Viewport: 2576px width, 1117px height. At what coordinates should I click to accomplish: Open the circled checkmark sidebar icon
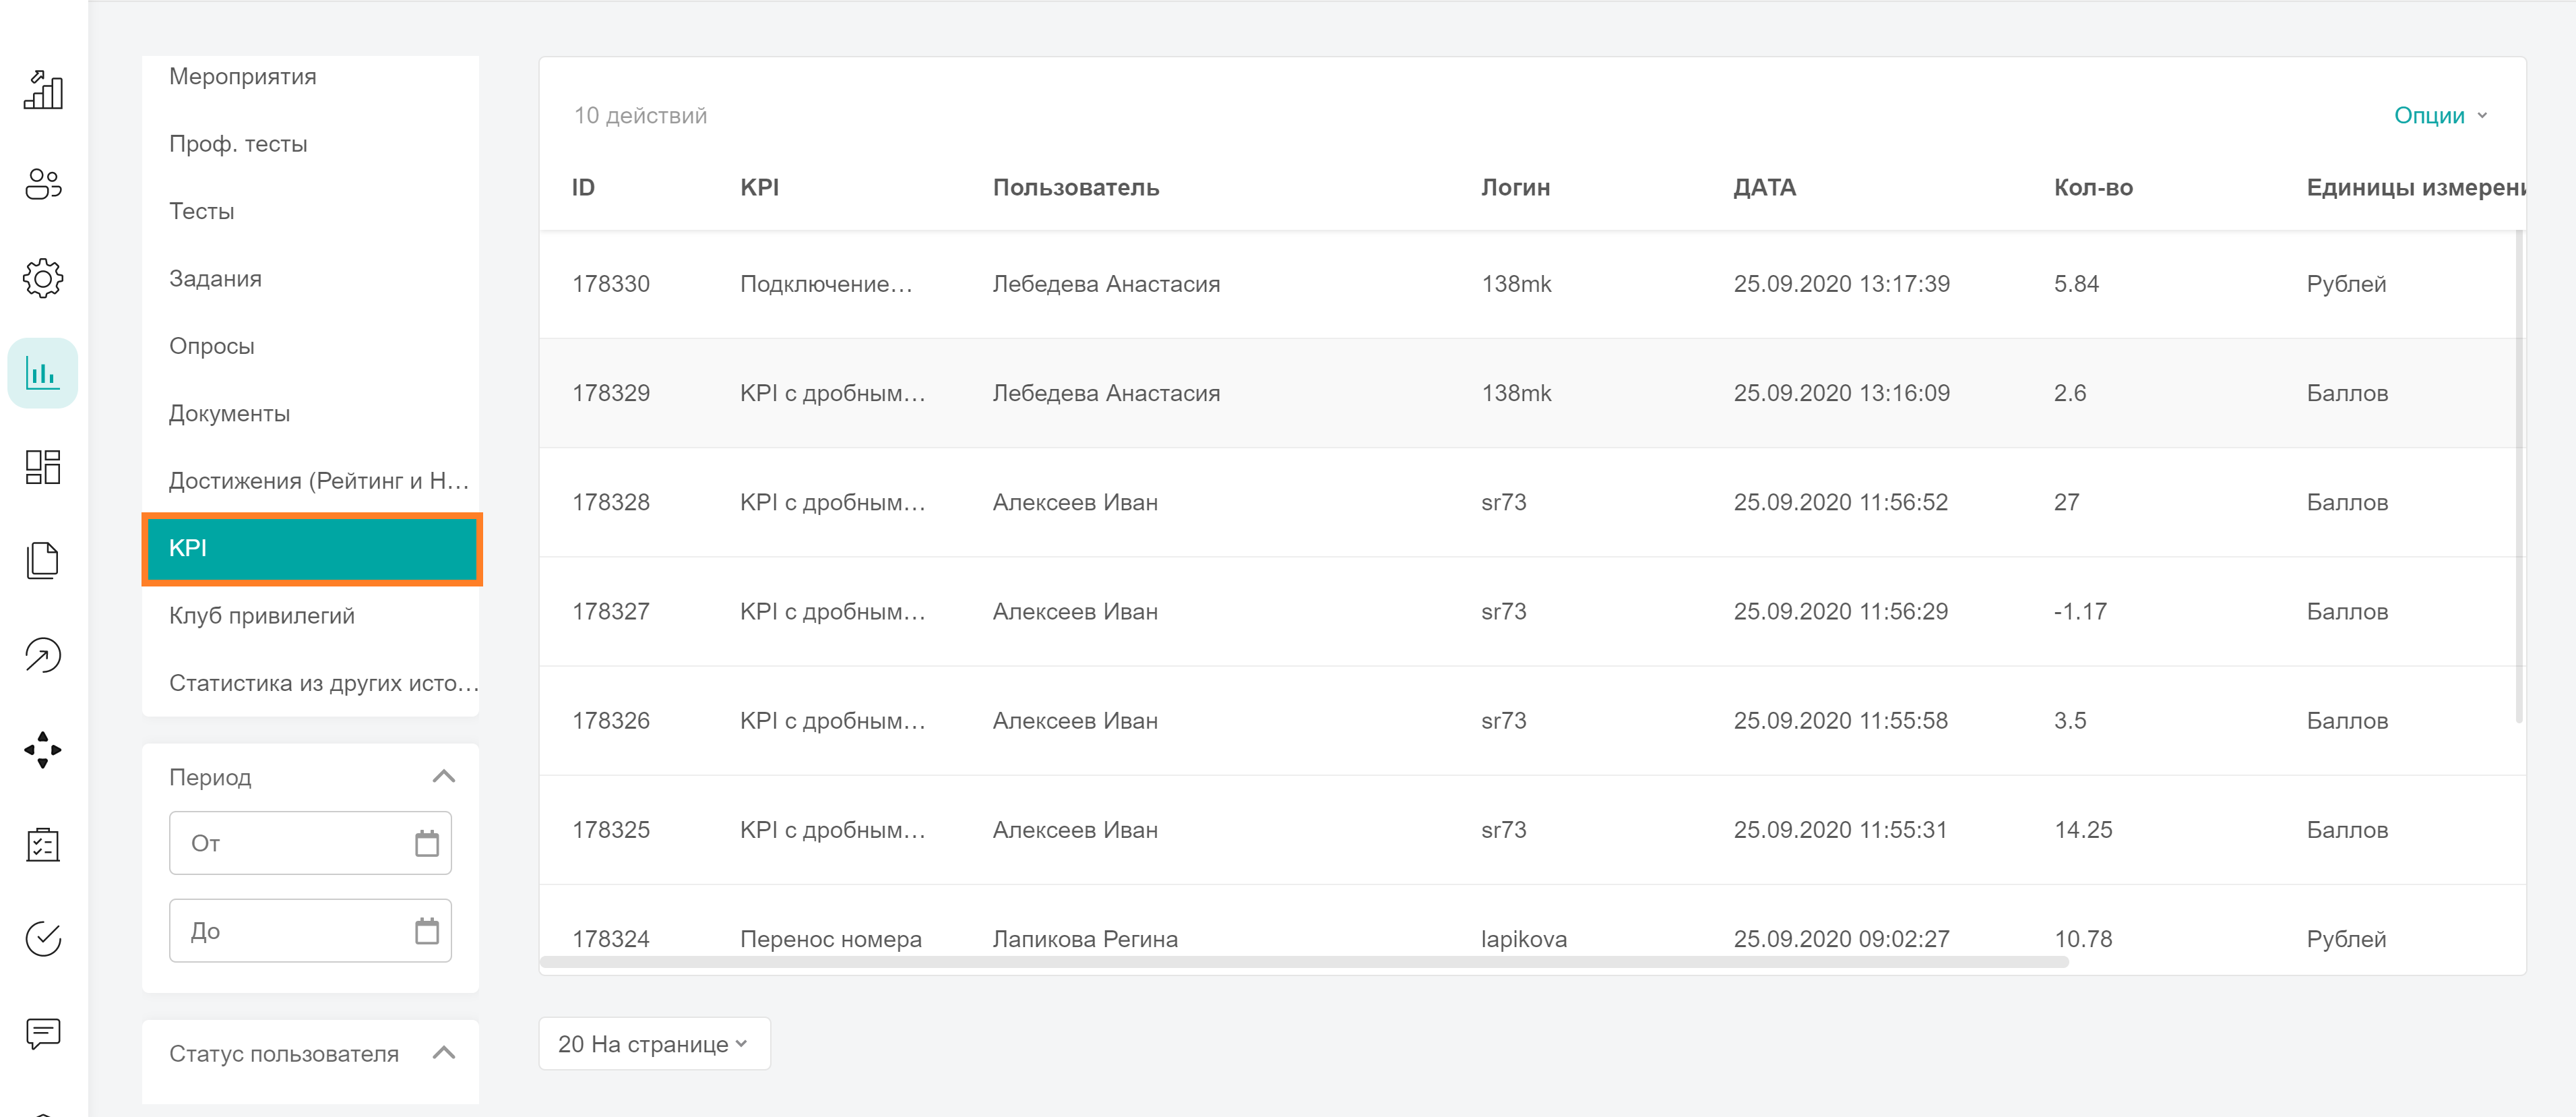point(43,939)
